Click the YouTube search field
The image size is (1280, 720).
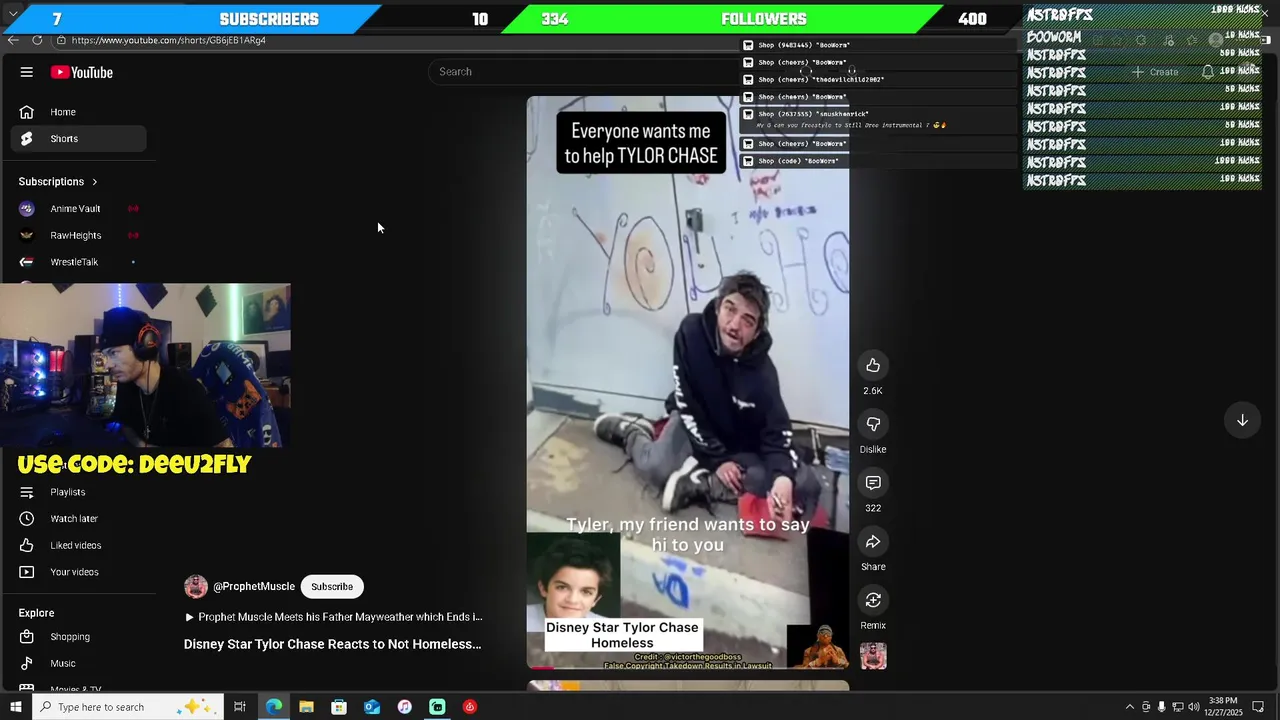(x=585, y=72)
